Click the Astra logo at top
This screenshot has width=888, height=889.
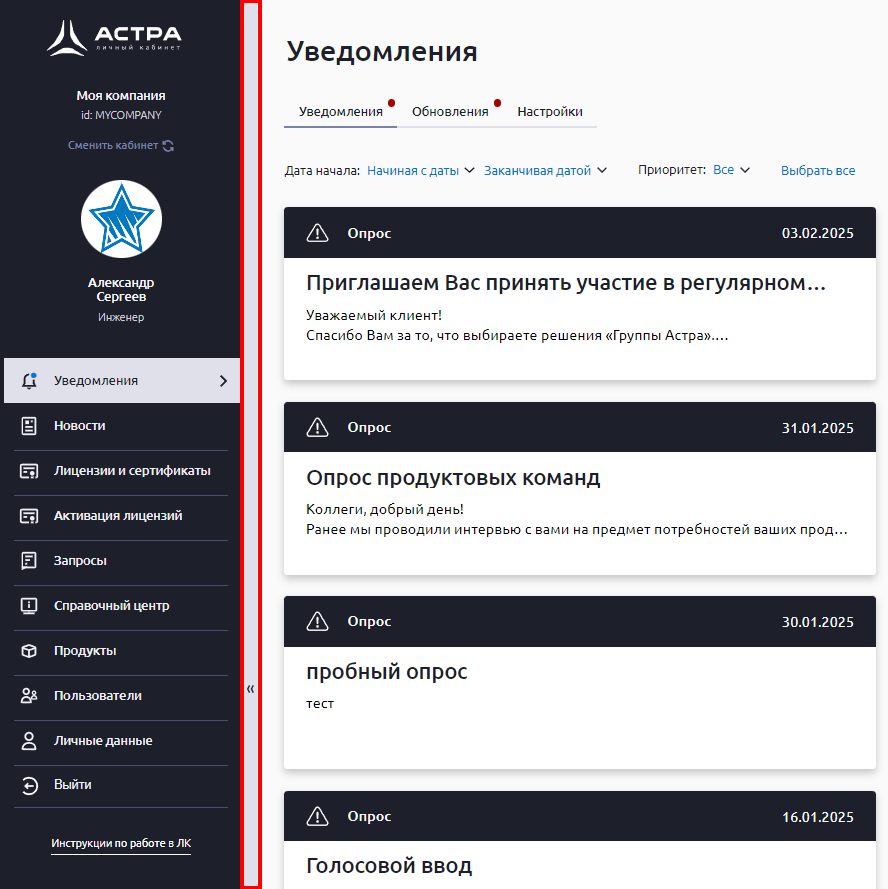114,38
